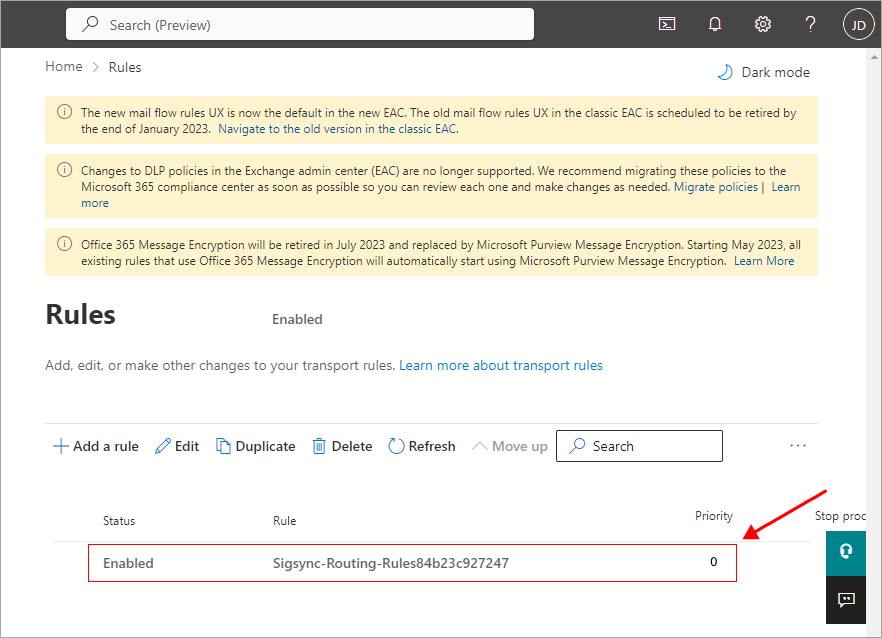882x638 pixels.
Task: Open the JD account avatar
Action: [858, 24]
